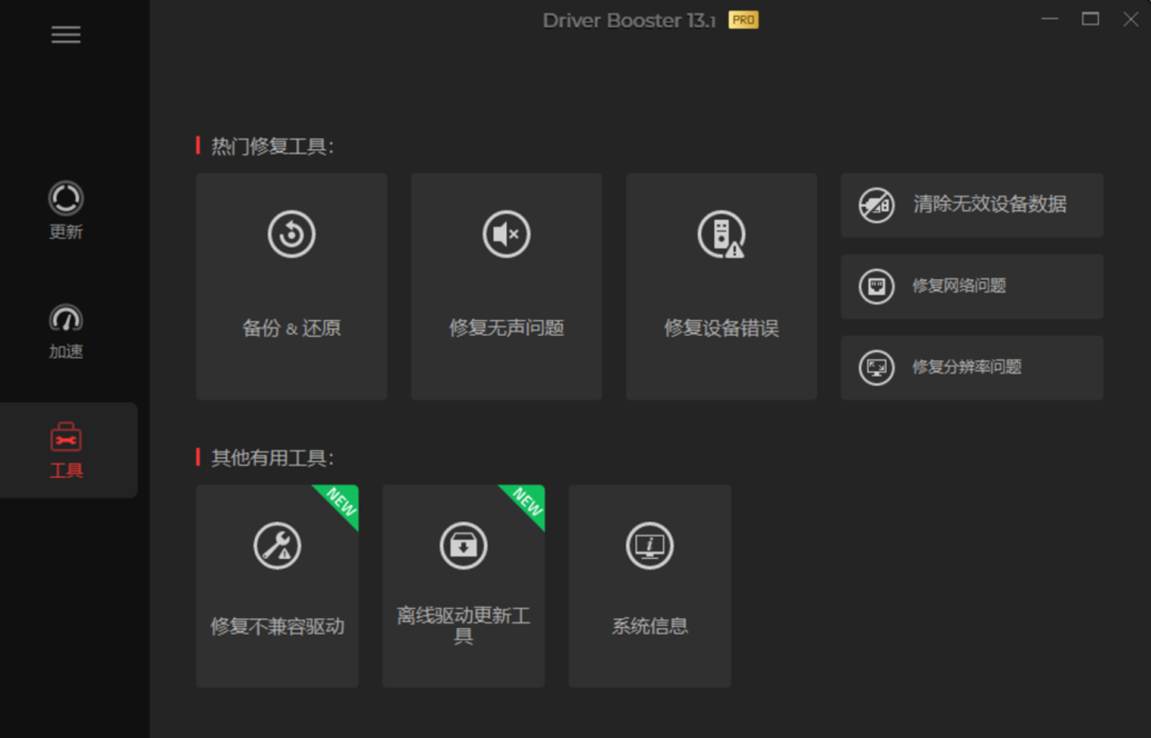
Task: Click the offline driver download box icon
Action: (463, 546)
